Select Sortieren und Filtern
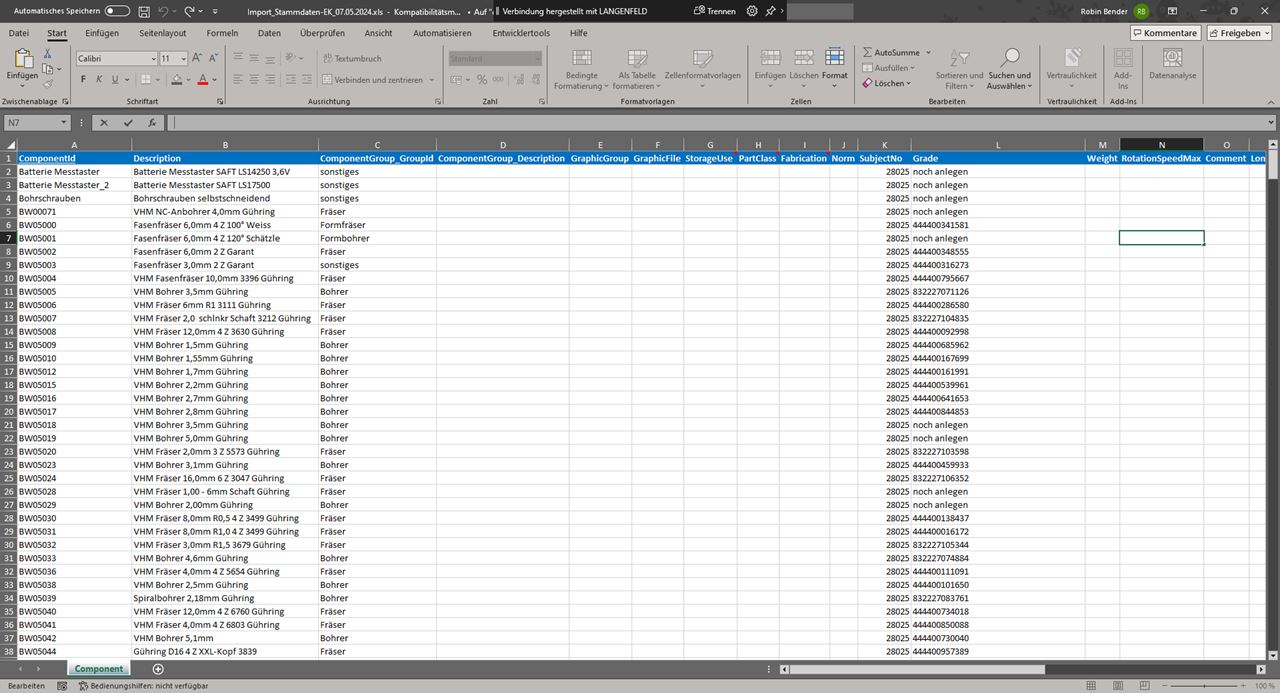Viewport: 1280px width, 693px height. 958,71
